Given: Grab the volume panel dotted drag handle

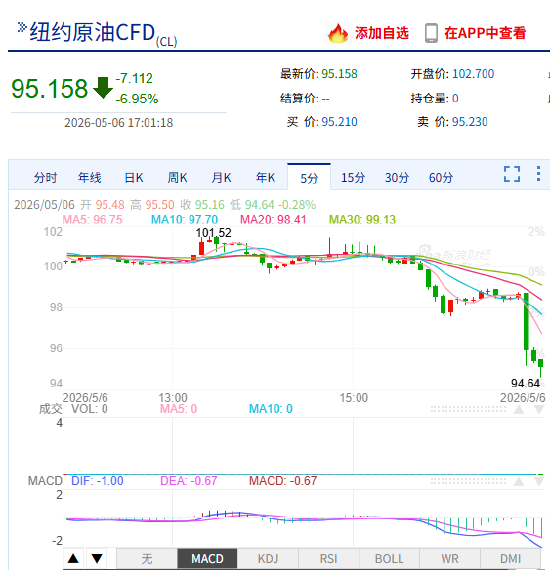Looking at the screenshot, I should pos(468,410).
